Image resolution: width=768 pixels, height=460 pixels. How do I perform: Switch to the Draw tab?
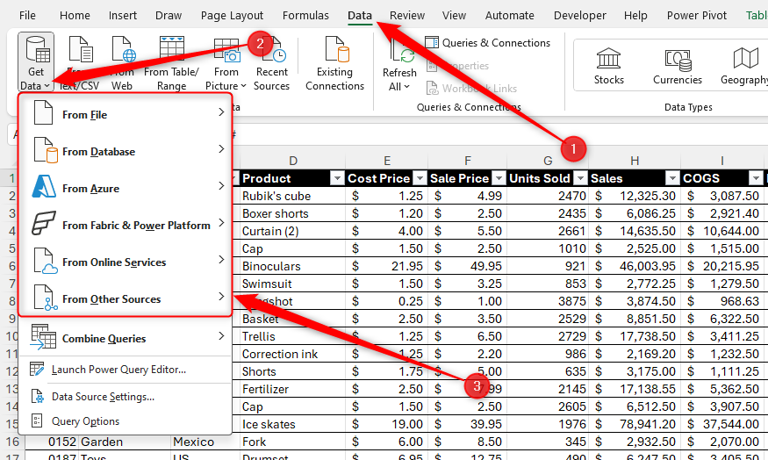coord(168,15)
